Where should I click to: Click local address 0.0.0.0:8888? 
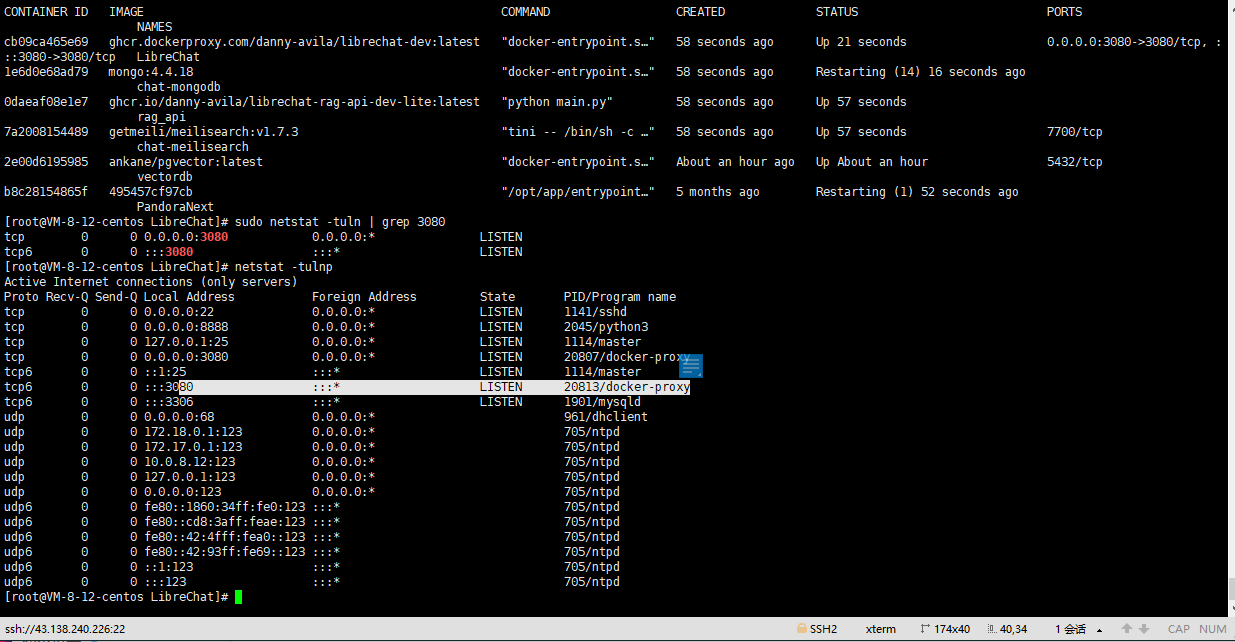pos(186,327)
